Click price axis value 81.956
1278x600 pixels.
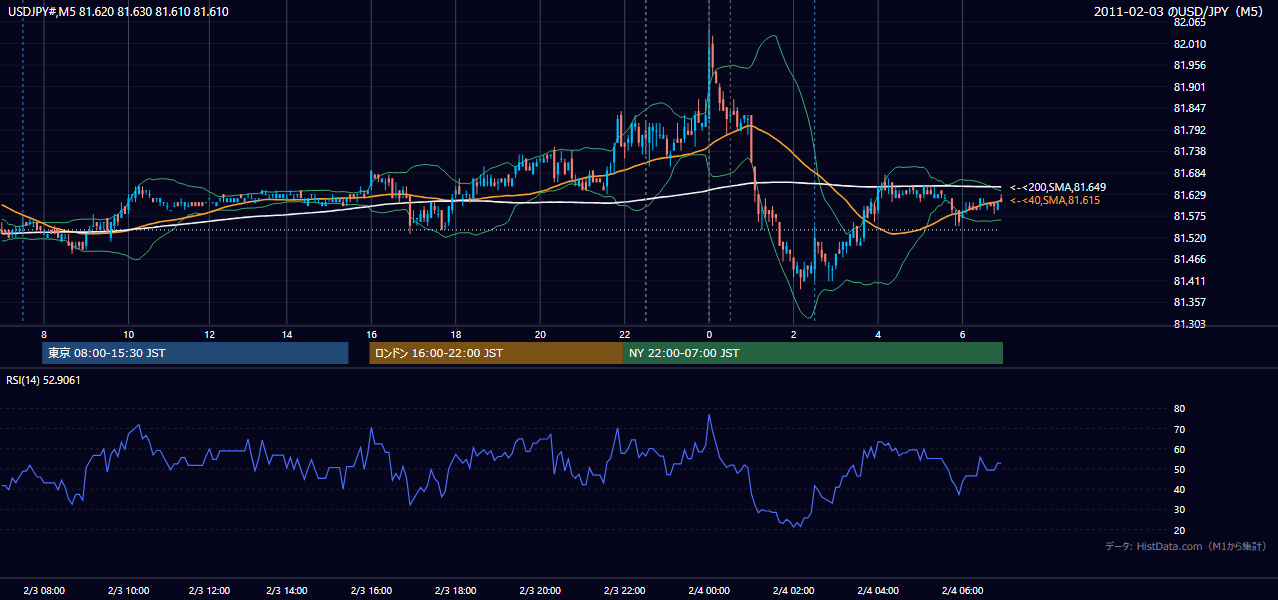1189,65
